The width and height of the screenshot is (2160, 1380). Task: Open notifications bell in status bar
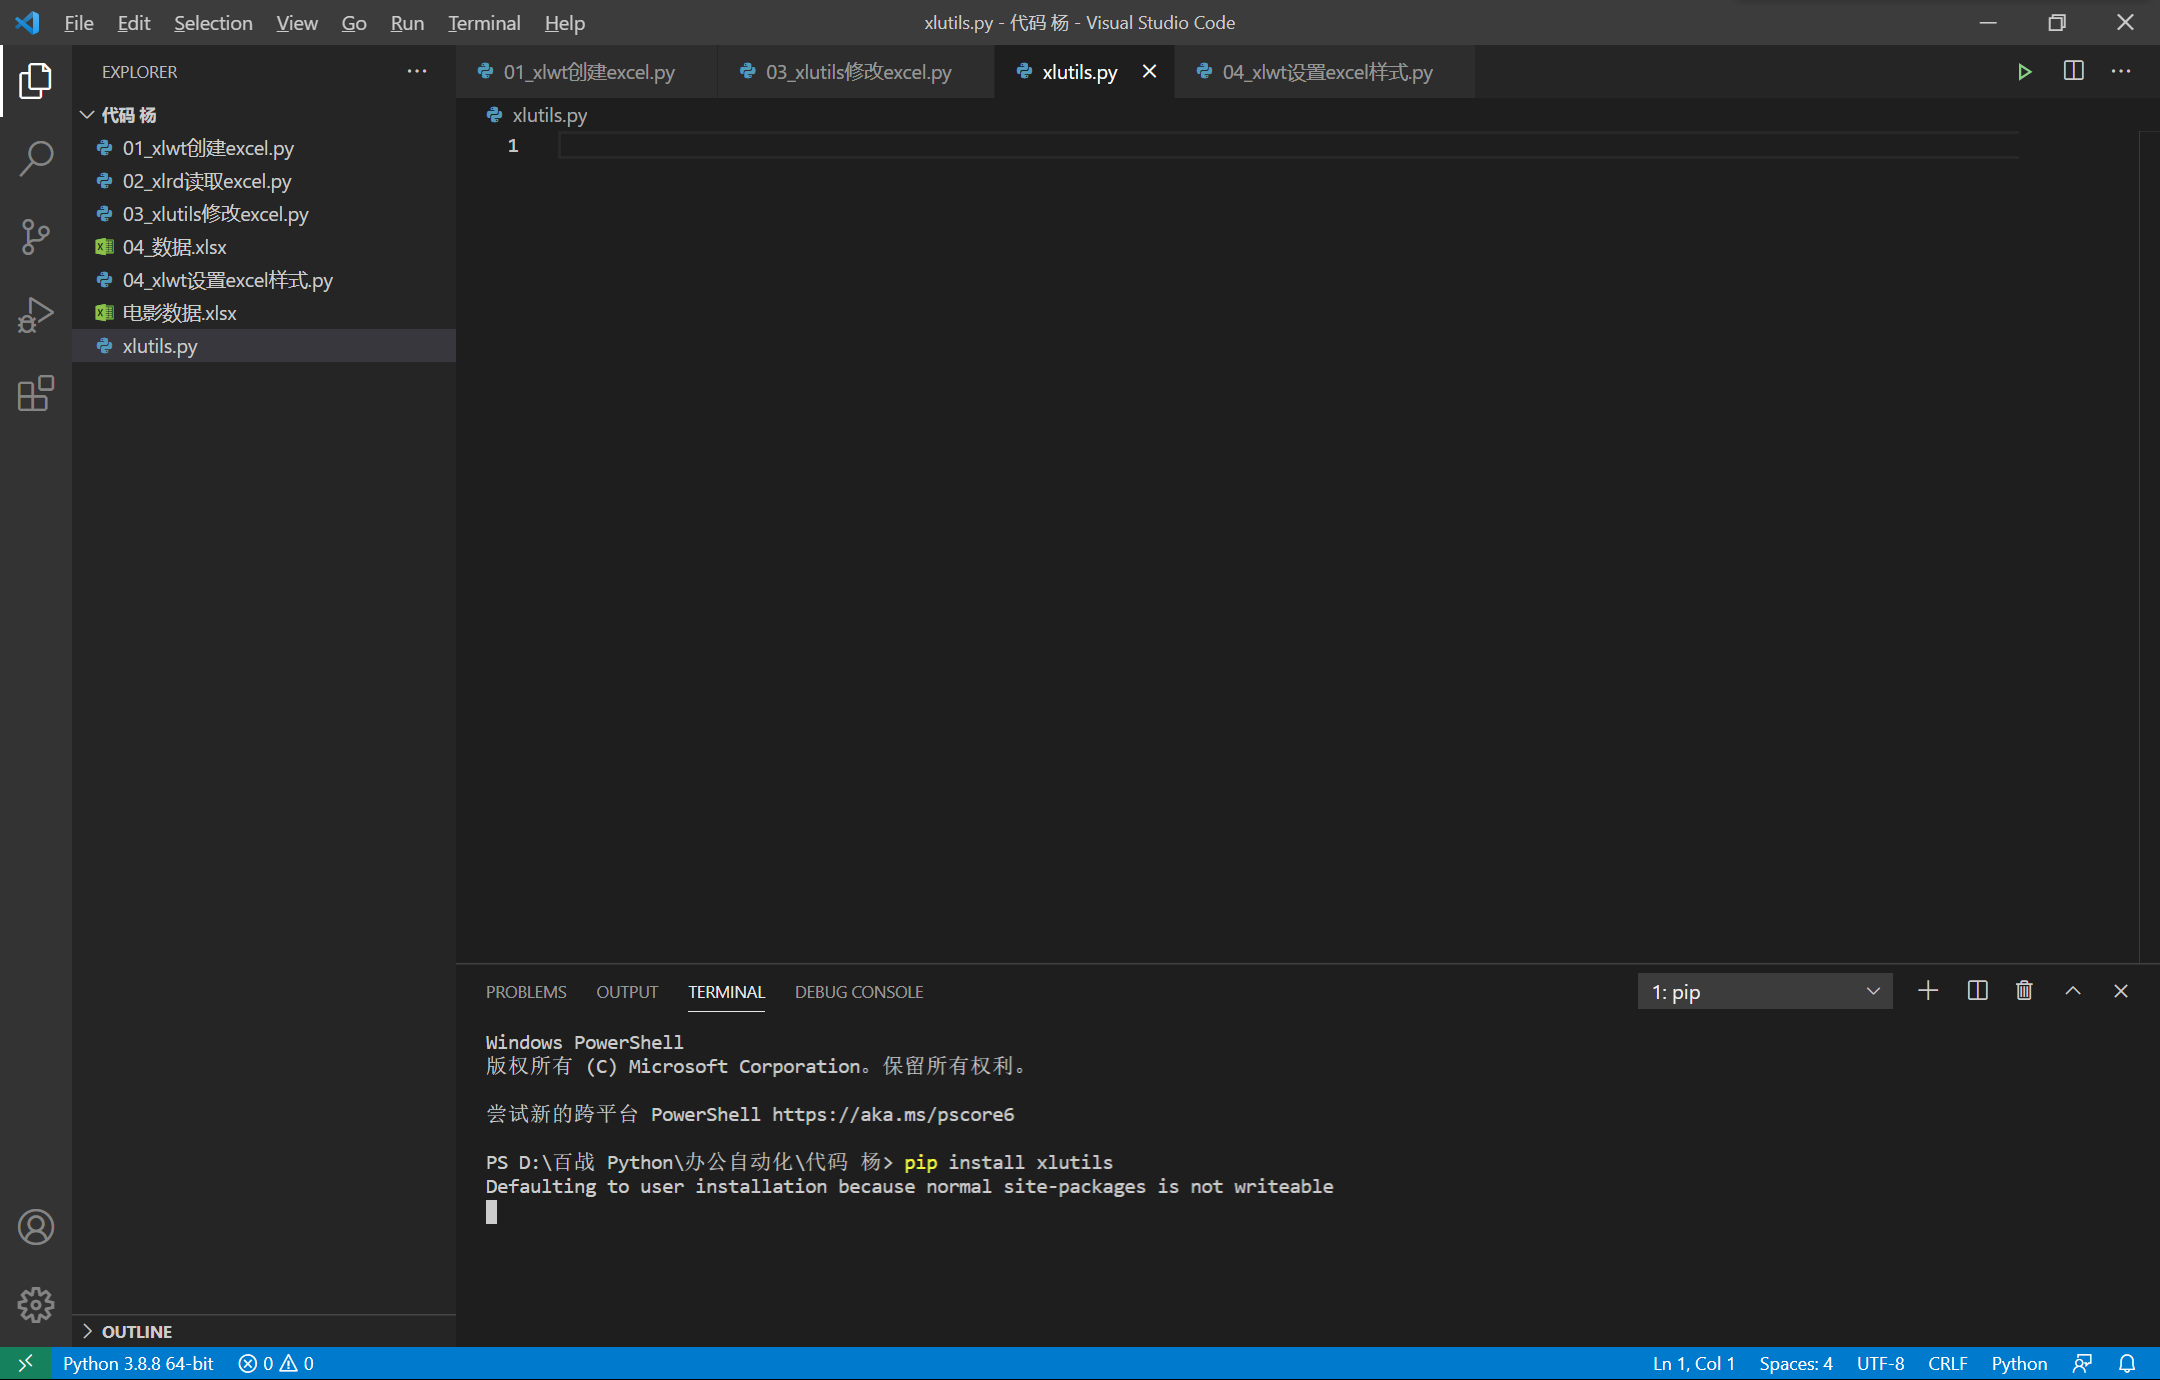pos(2127,1363)
